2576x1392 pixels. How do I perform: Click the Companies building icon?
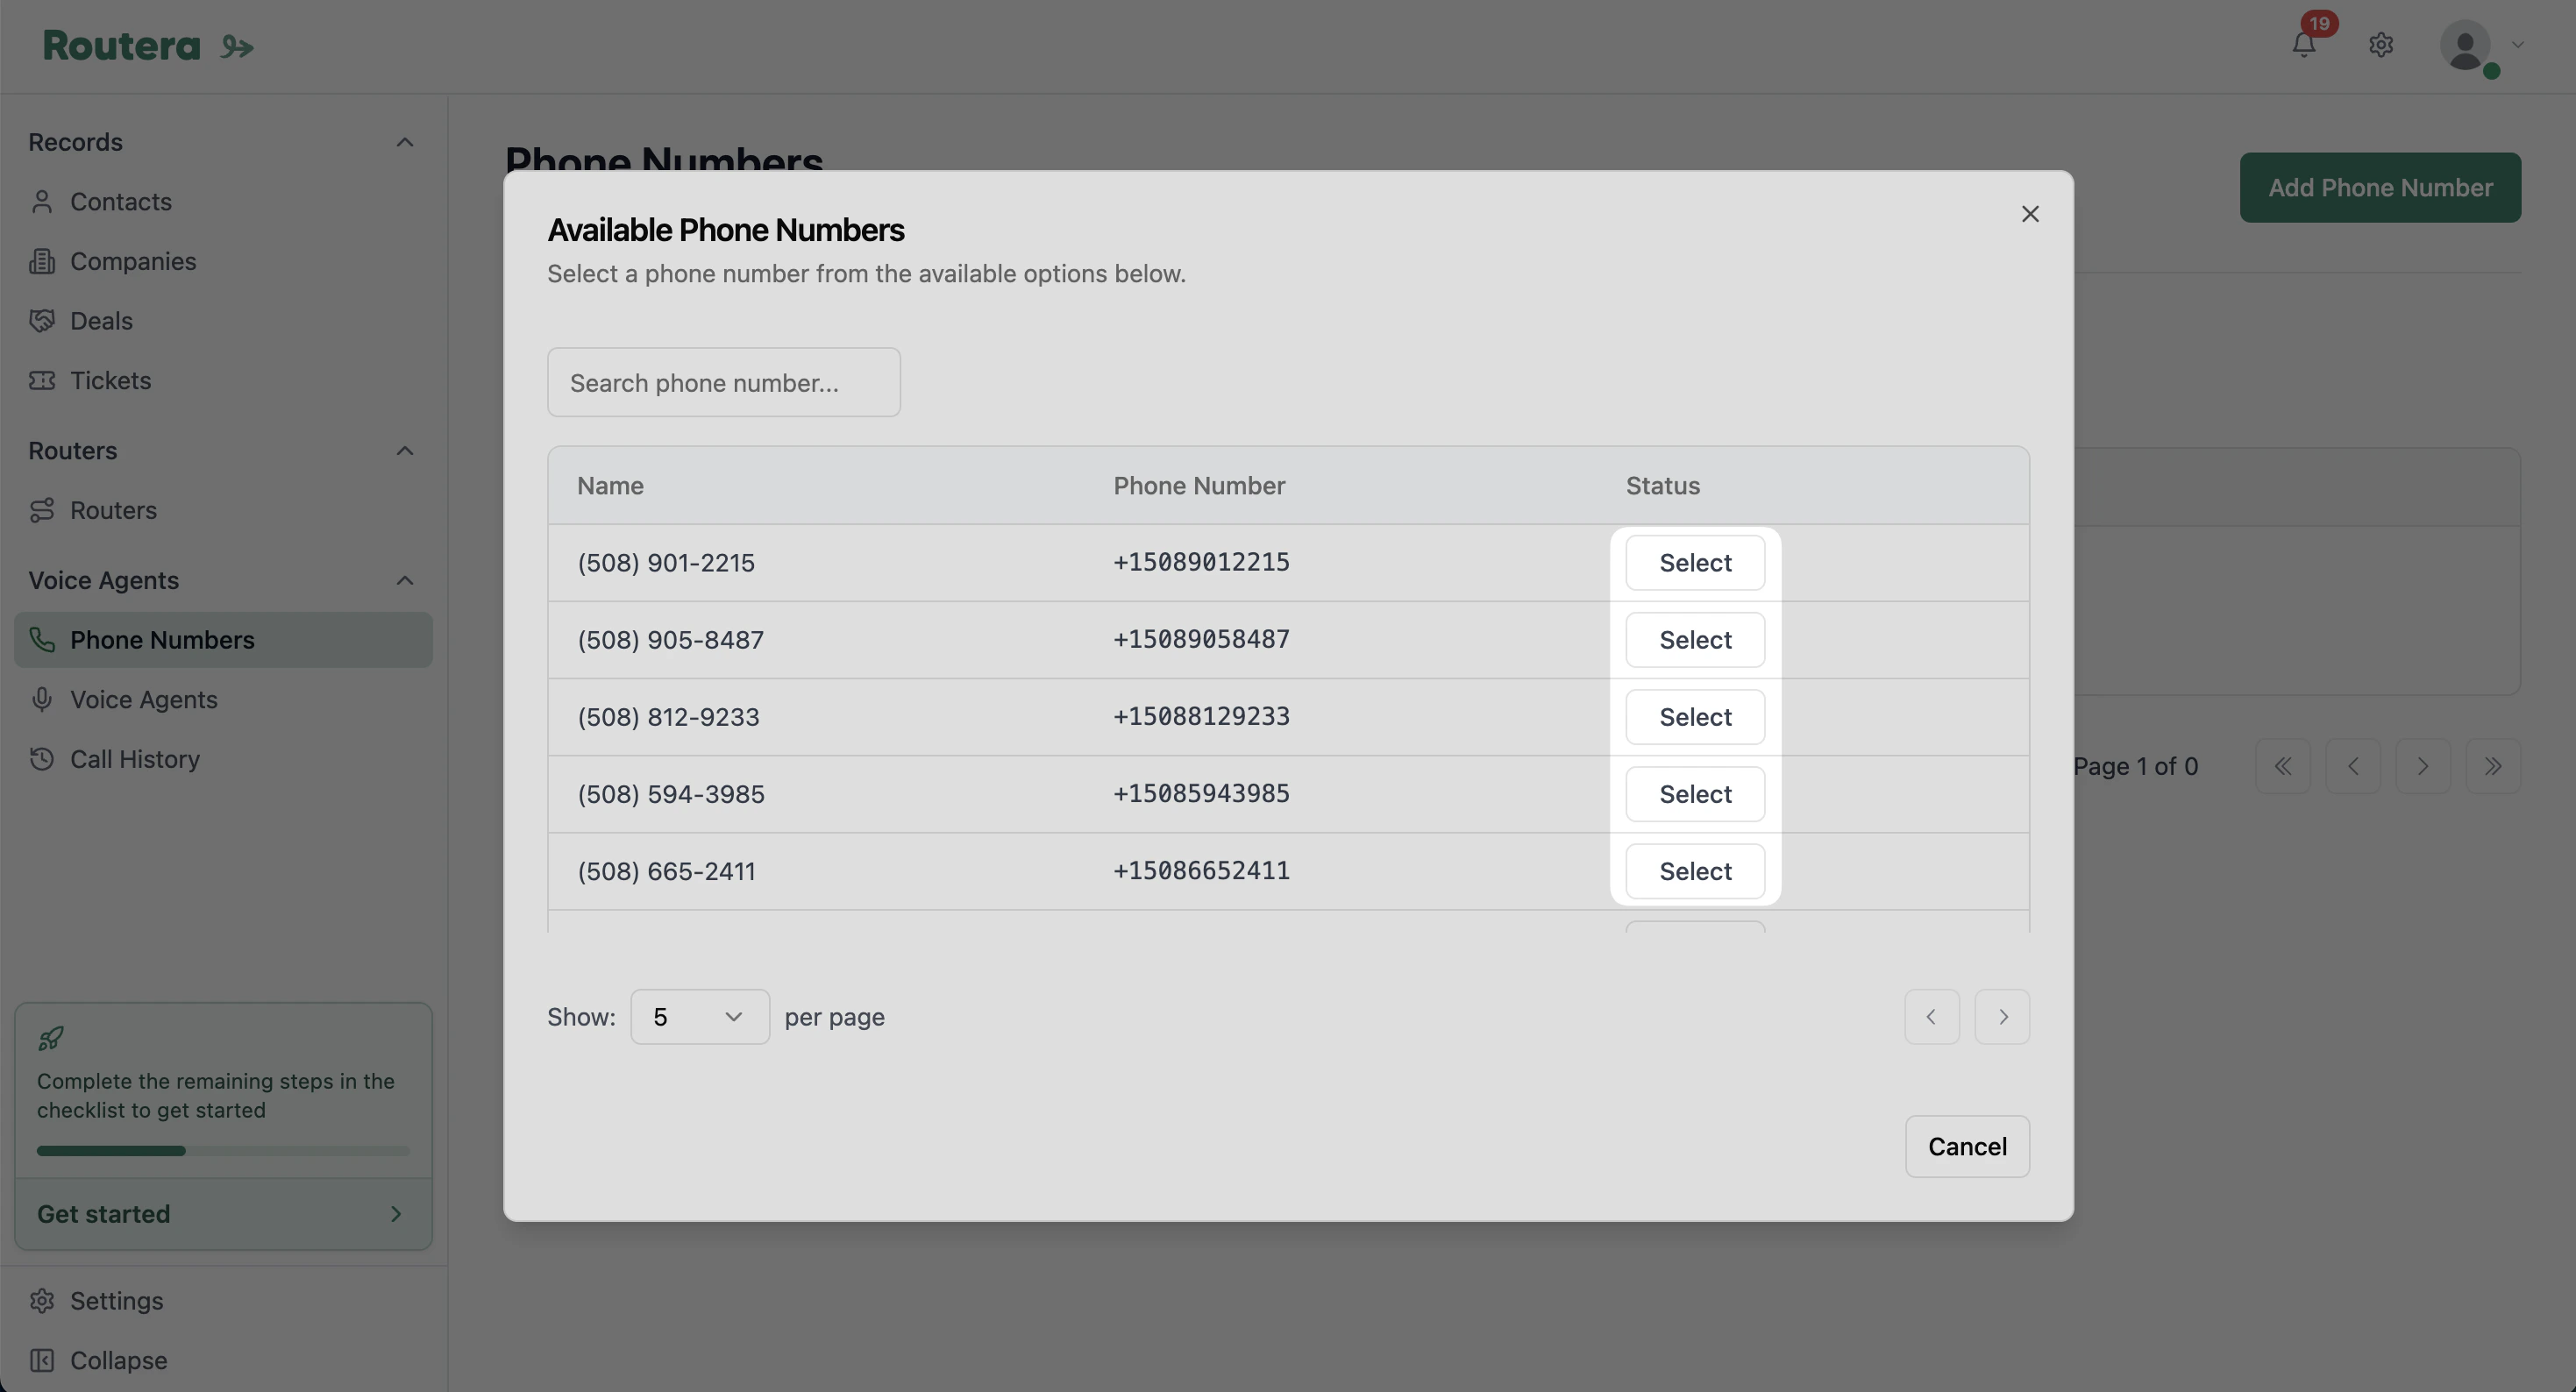click(42, 262)
